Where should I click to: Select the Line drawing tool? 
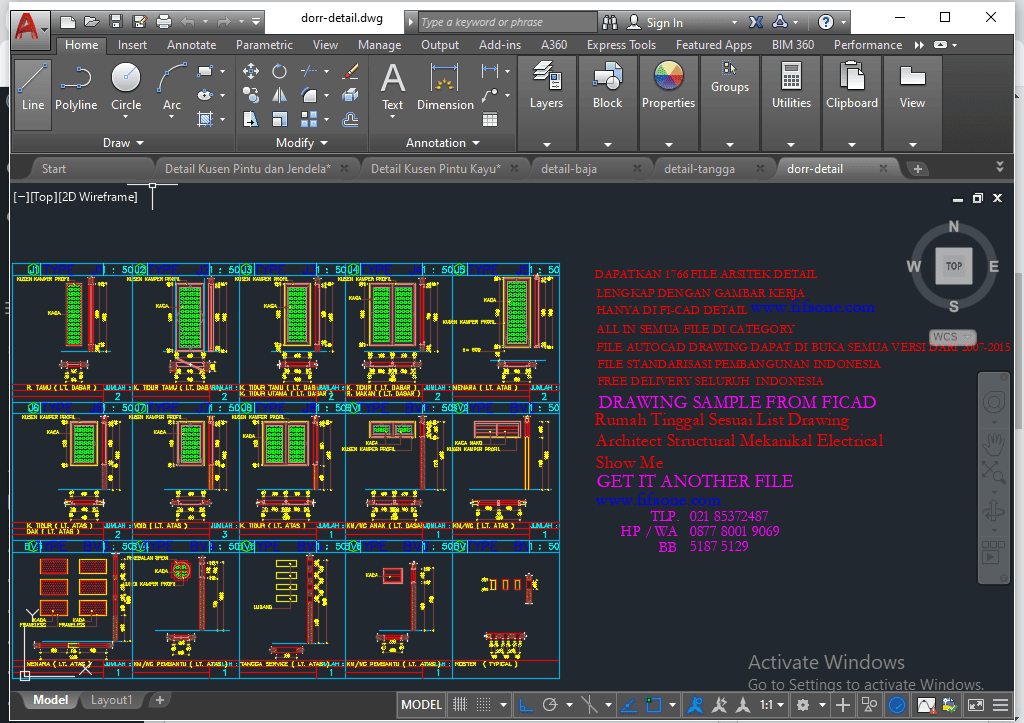[x=33, y=86]
